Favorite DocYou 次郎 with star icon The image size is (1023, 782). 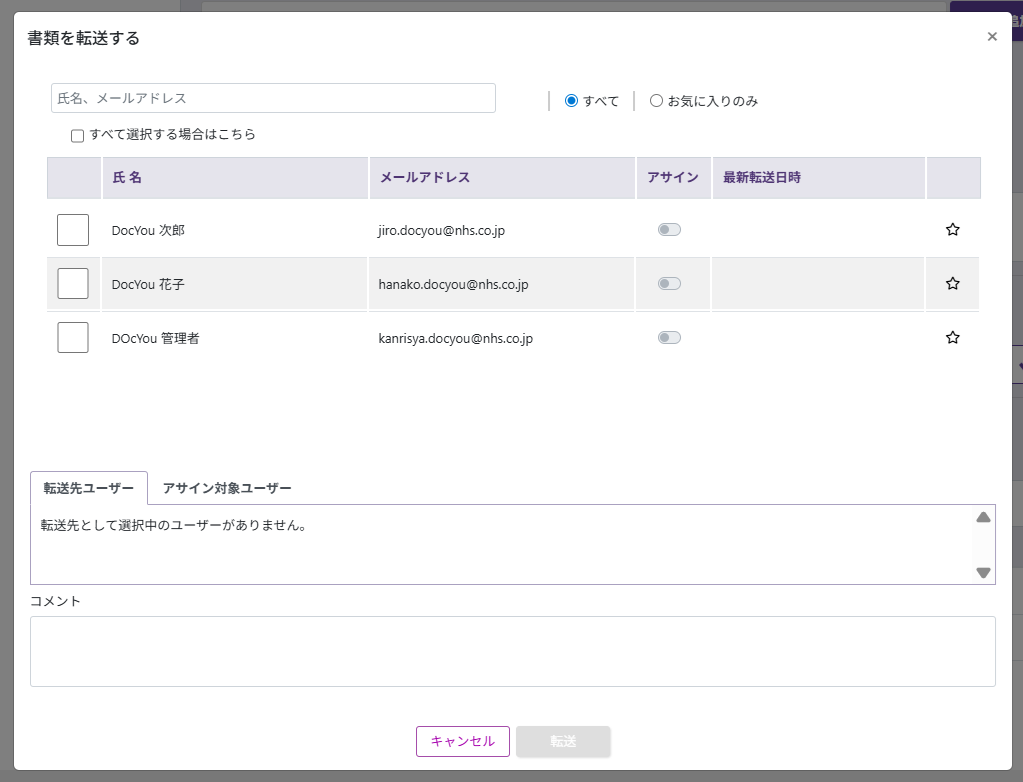click(x=952, y=230)
